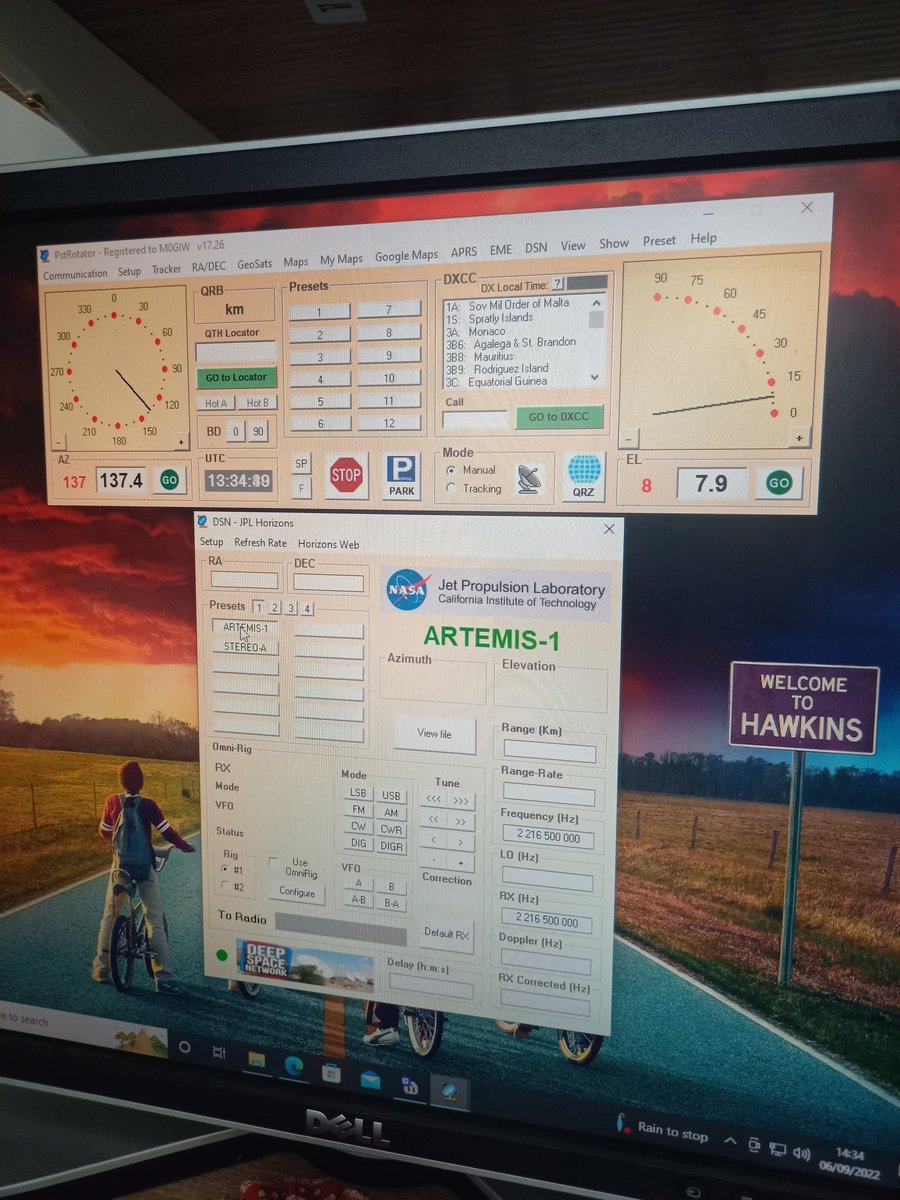This screenshot has height=1200, width=900.
Task: Show hidden system tray icons chevron
Action: point(730,1141)
